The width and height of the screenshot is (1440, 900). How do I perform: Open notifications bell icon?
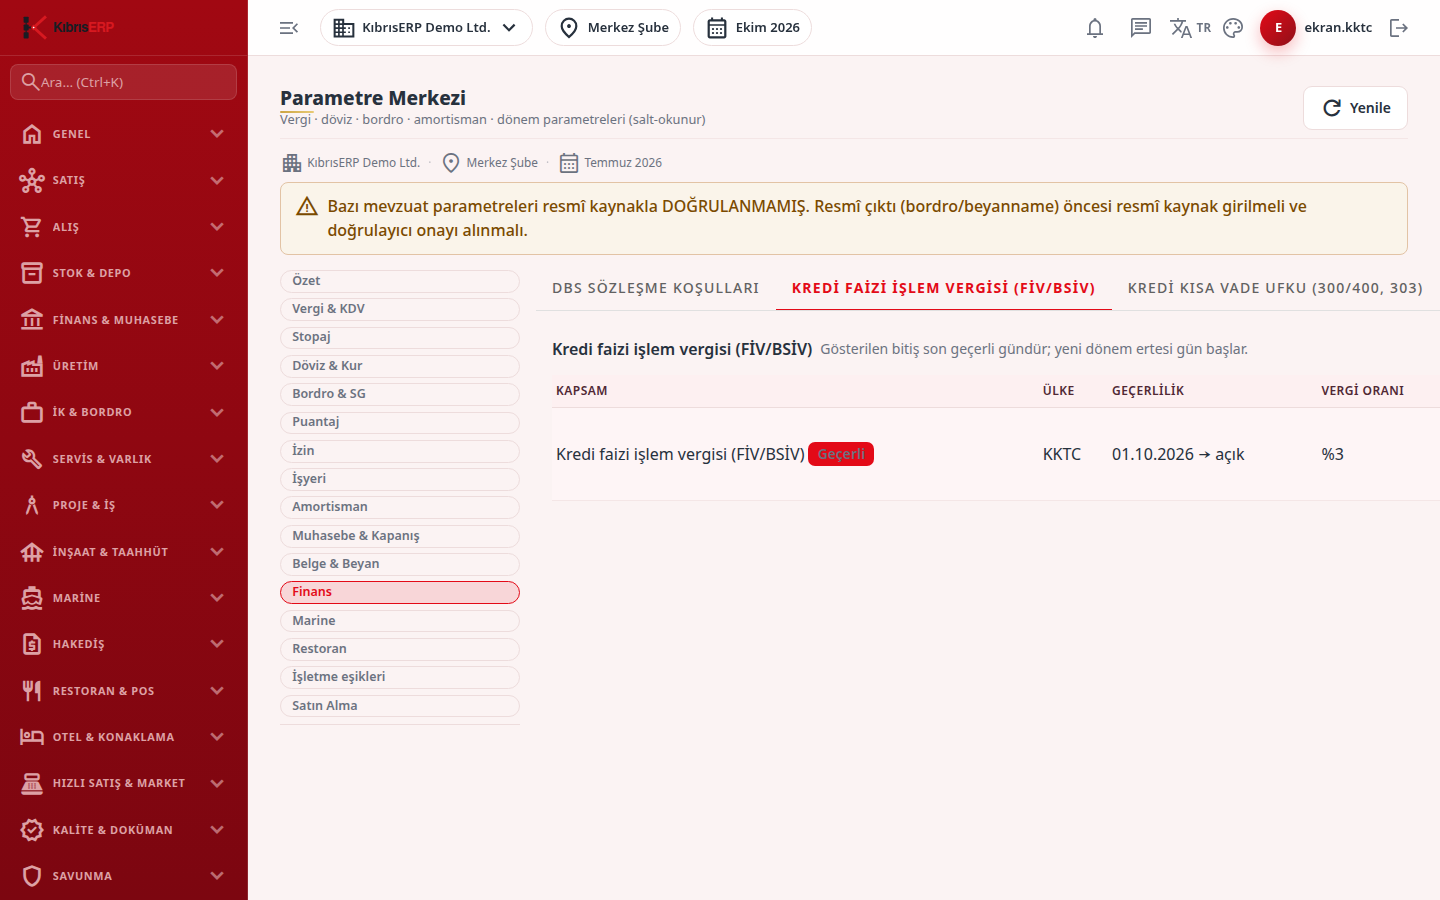[x=1095, y=28]
